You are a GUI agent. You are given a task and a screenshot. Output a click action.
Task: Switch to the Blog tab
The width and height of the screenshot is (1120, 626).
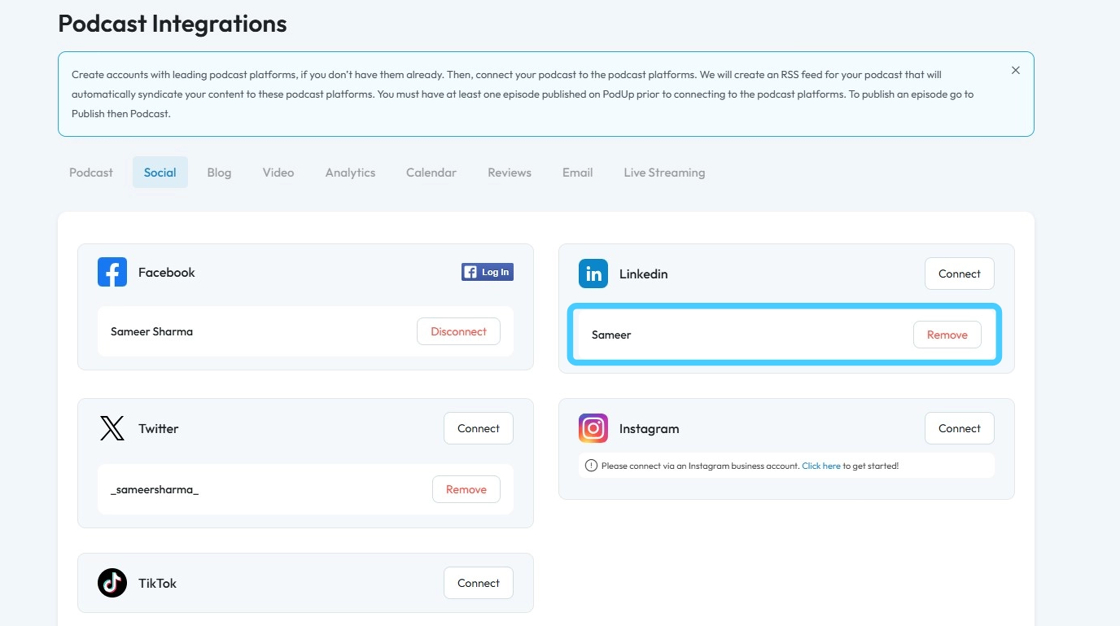coord(219,172)
